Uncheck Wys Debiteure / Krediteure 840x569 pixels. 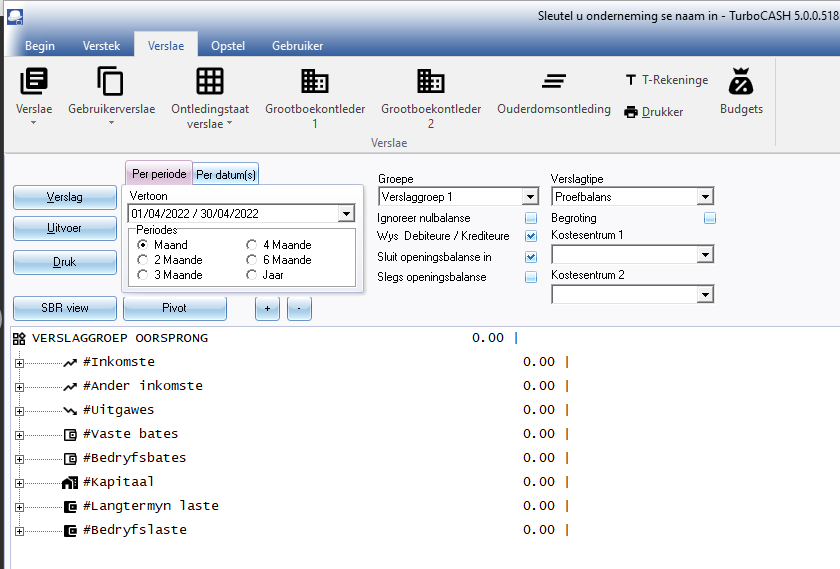(531, 237)
